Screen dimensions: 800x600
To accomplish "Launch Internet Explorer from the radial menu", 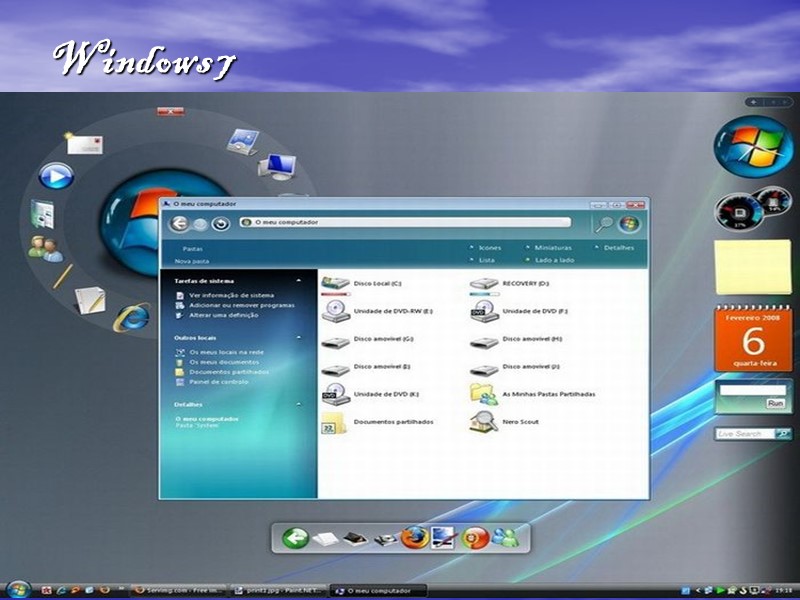I will coord(133,317).
